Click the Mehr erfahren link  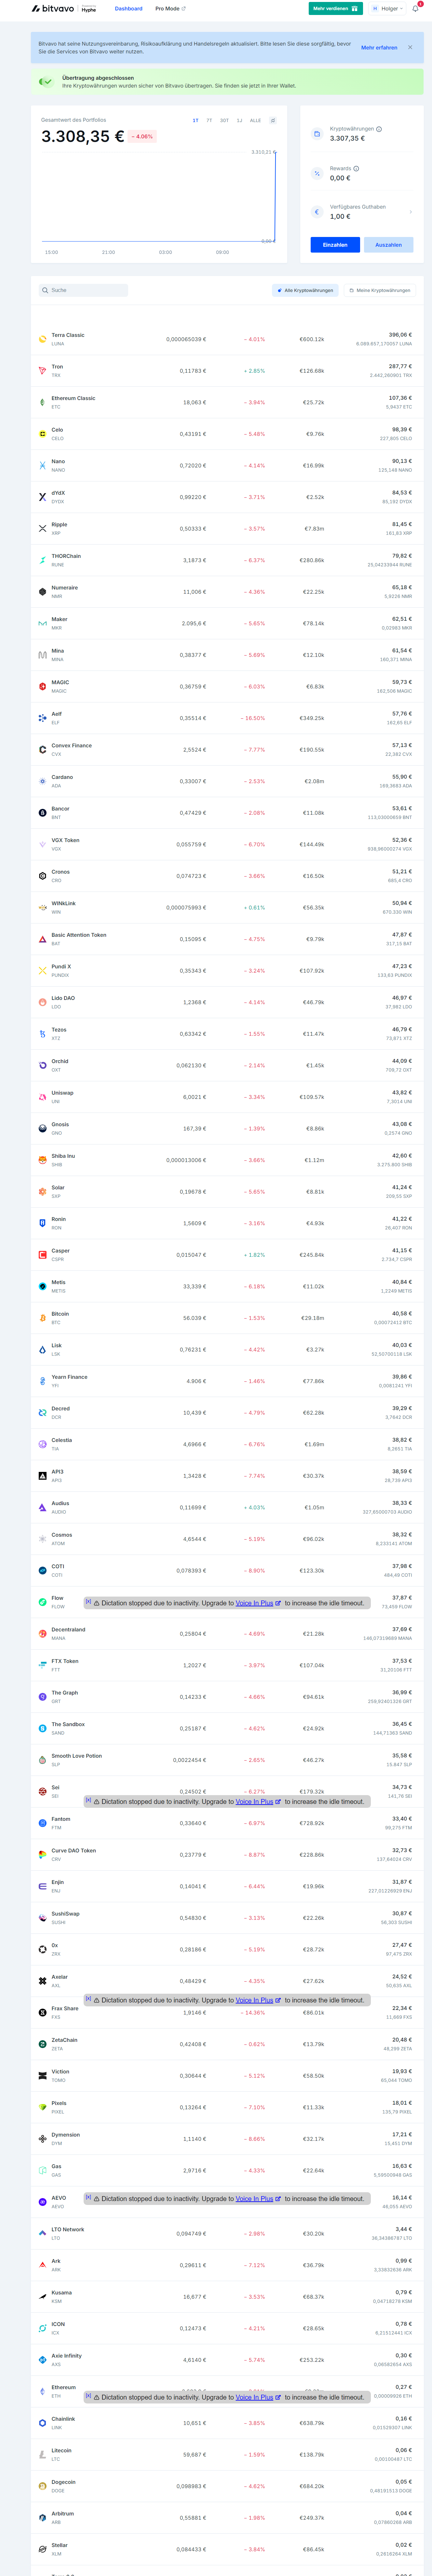379,47
